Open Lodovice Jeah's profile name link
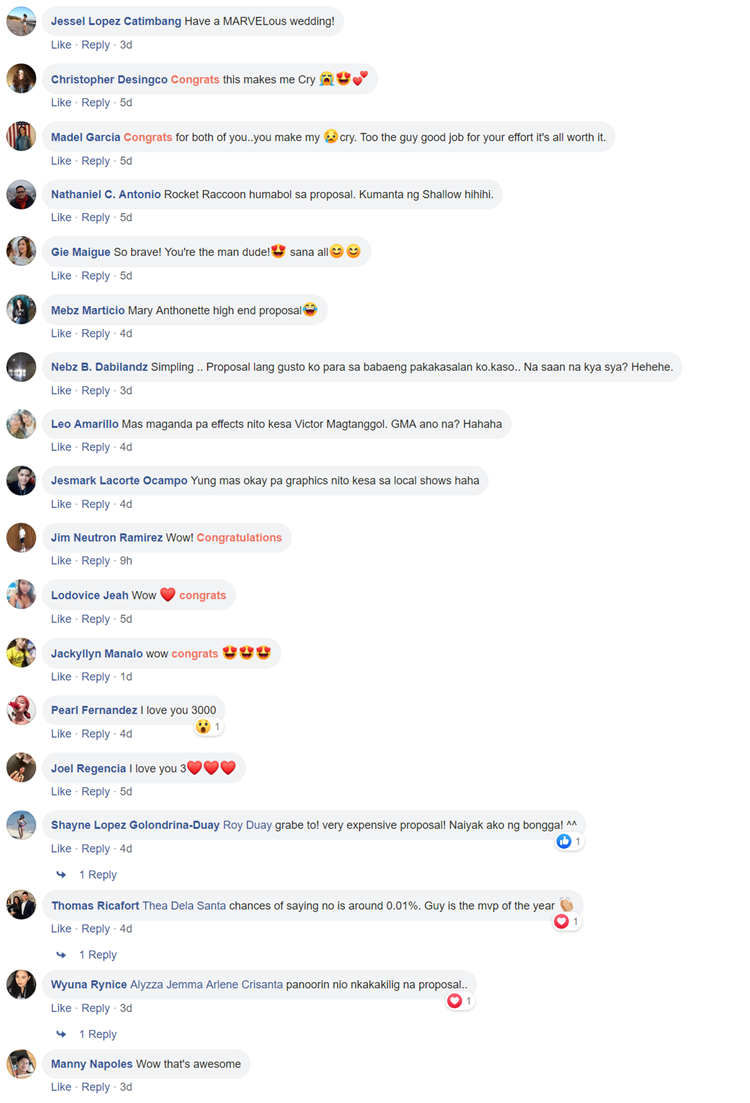The height and width of the screenshot is (1103, 750). 89,596
